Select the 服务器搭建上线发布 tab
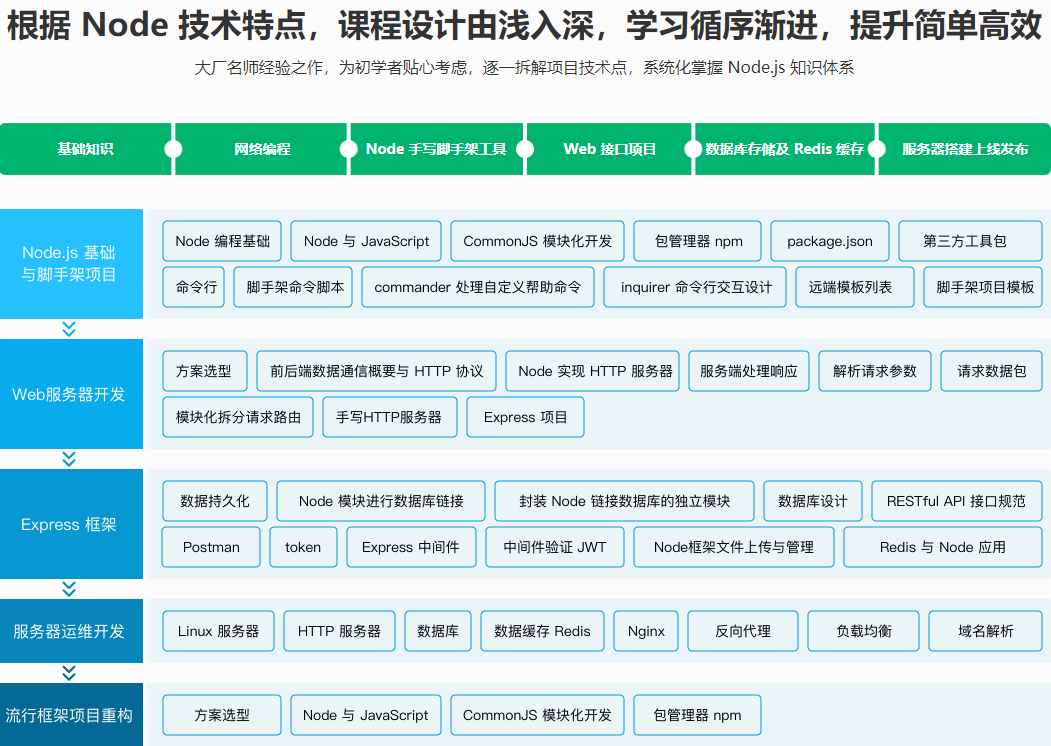Viewport: 1051px width, 746px height. click(x=965, y=149)
